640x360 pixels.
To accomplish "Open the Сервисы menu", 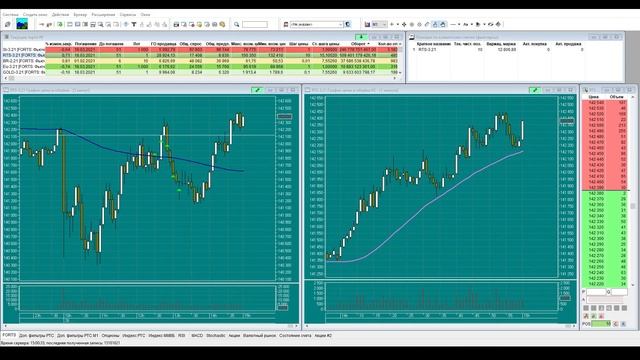I will [x=128, y=15].
